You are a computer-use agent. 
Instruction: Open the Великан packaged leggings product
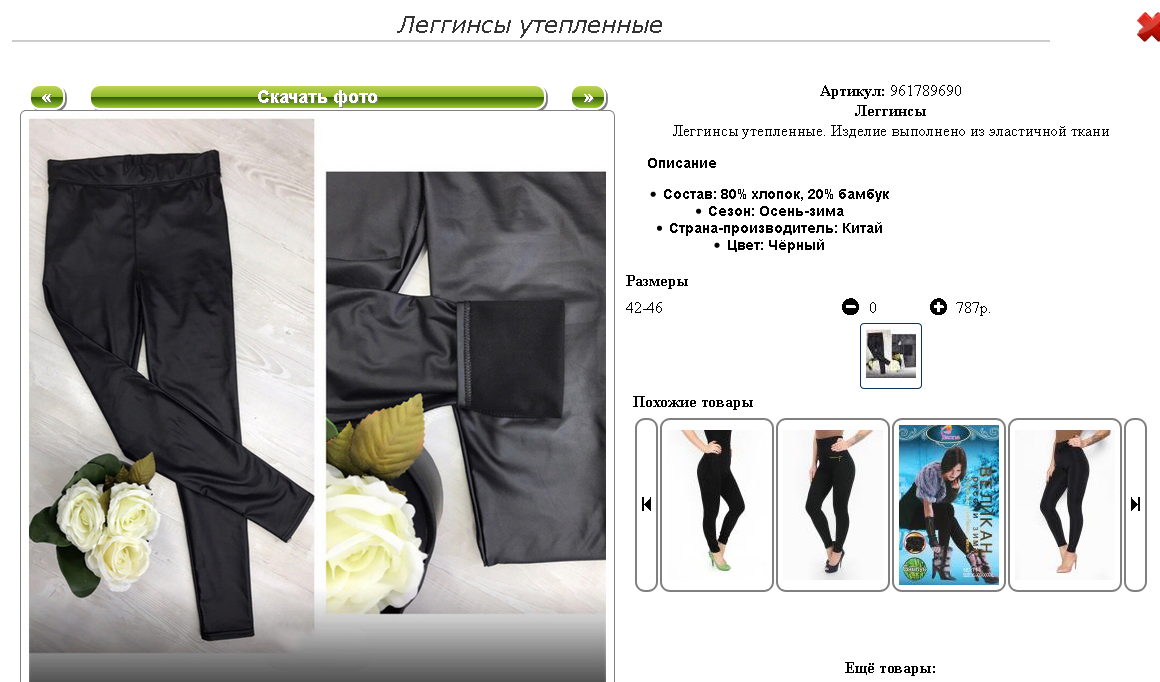point(948,504)
